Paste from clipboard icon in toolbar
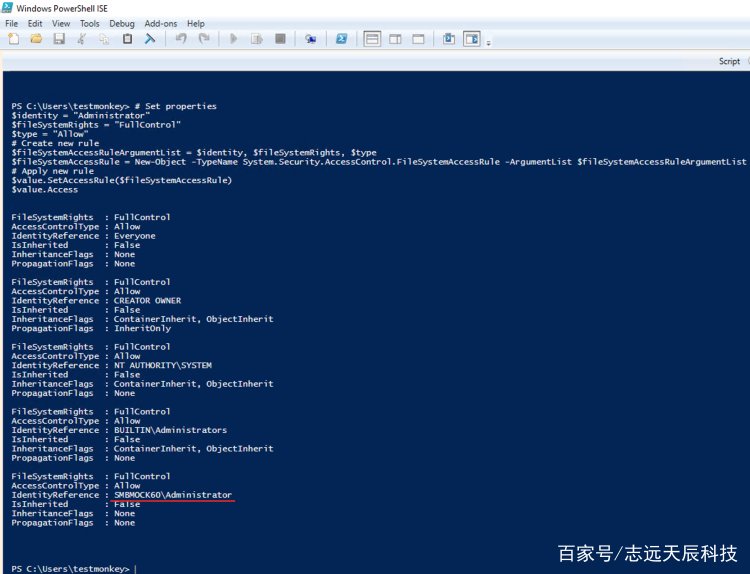The height and width of the screenshot is (574, 750). tap(127, 39)
